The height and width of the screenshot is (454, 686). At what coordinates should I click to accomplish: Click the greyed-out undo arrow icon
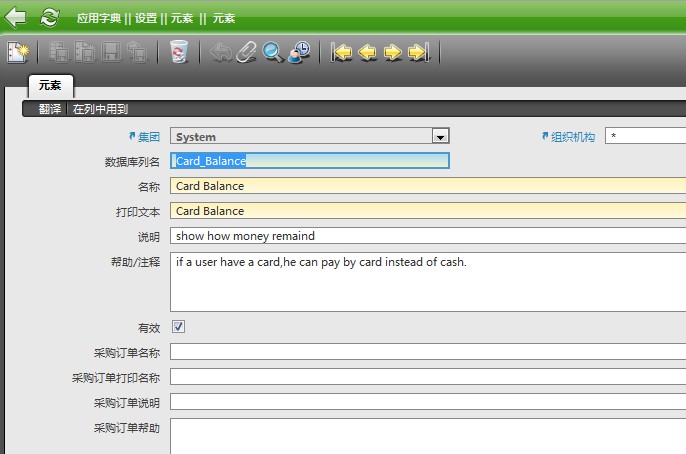point(221,52)
